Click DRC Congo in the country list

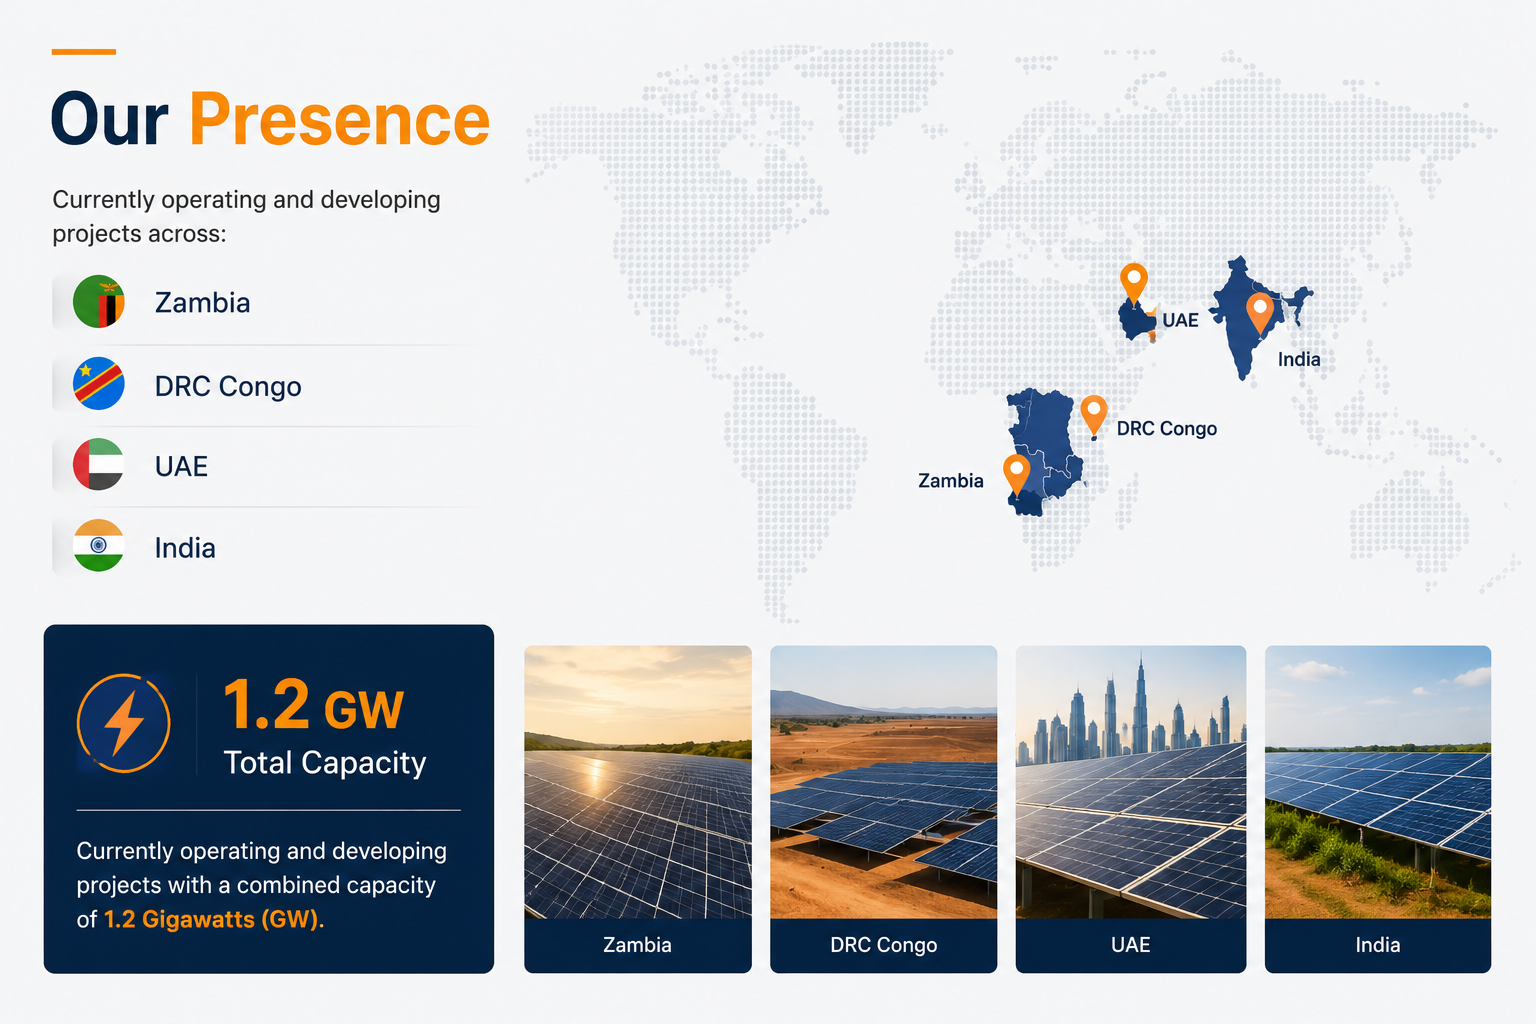[228, 386]
